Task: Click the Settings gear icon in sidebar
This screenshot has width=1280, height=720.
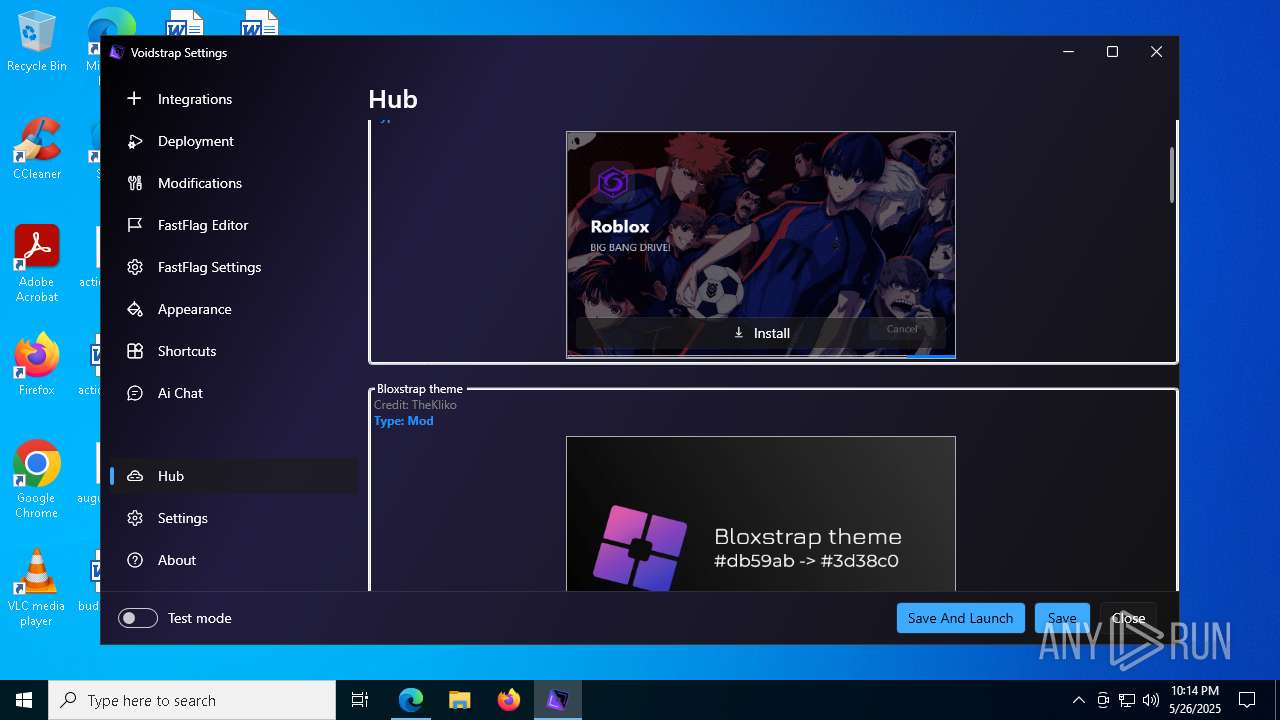Action: [x=135, y=518]
